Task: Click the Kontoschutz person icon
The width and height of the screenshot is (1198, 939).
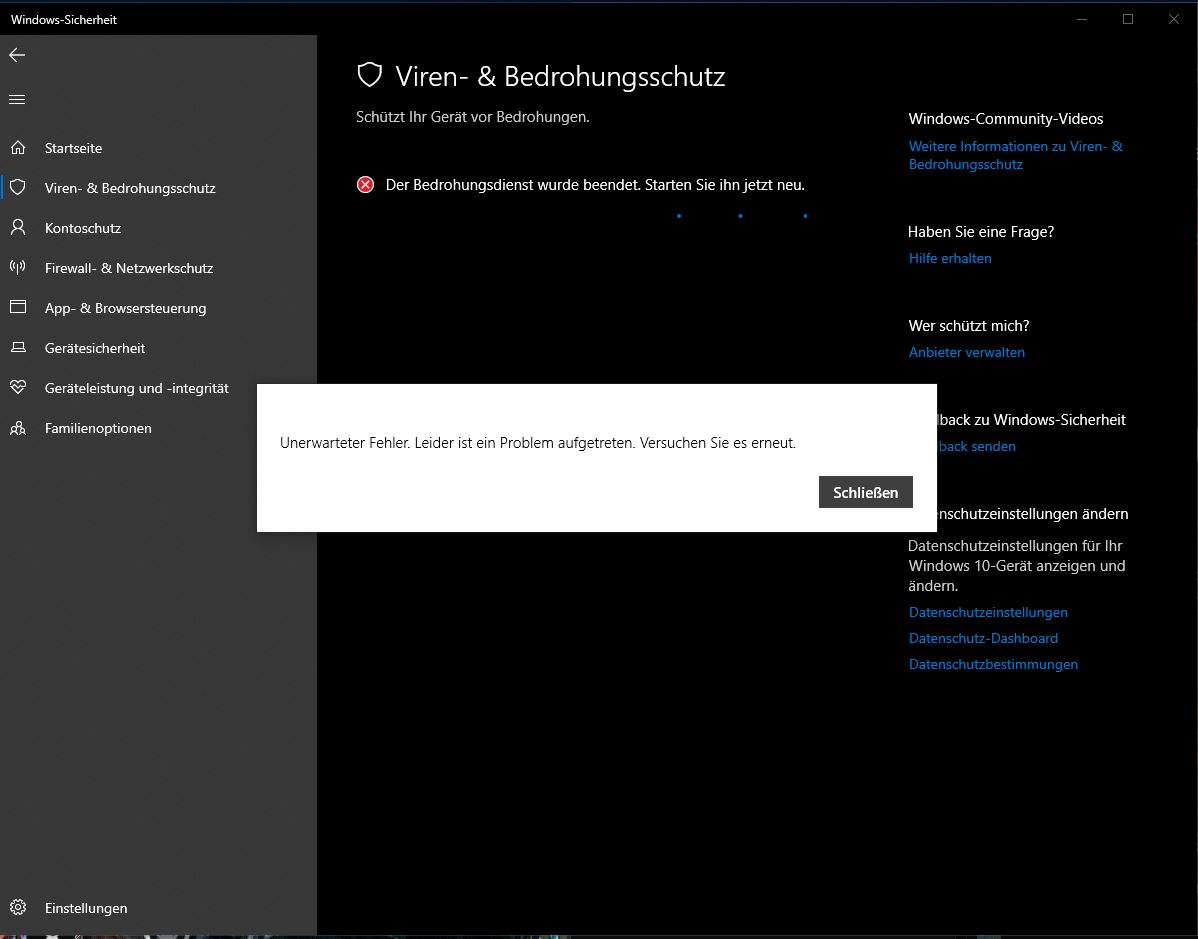Action: [x=18, y=228]
